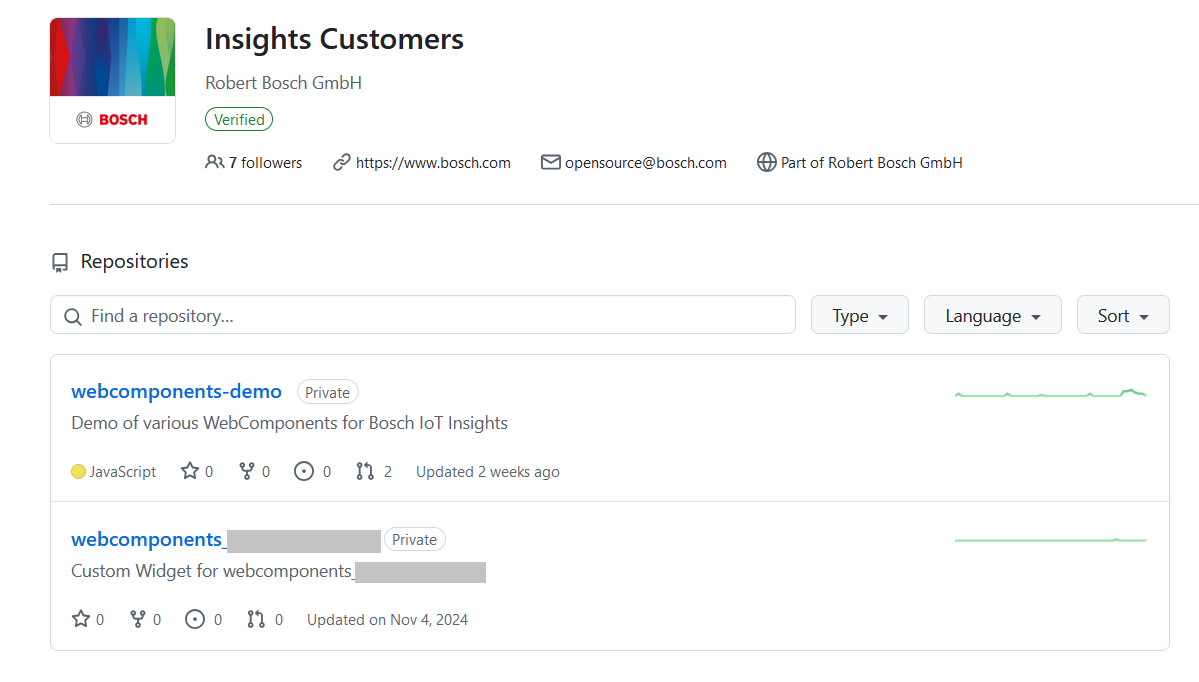Open the Sort dropdown menu
This screenshot has height=682, width=1199.
(x=1122, y=315)
